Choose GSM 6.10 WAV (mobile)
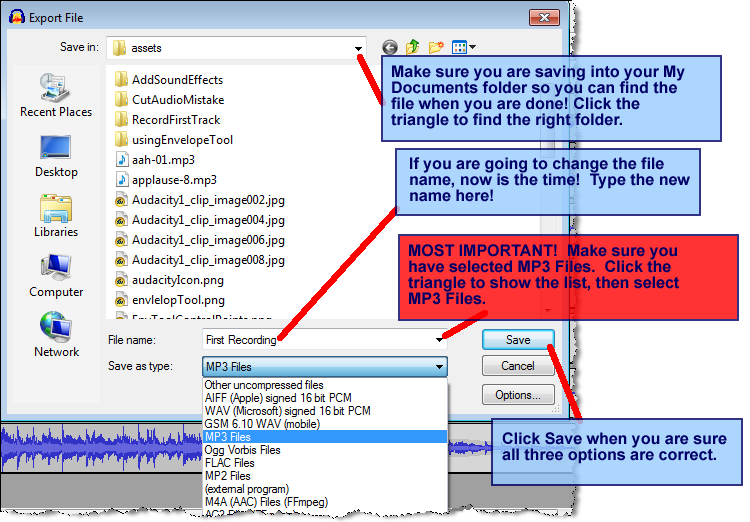This screenshot has height=522, width=750. pyautogui.click(x=325, y=423)
